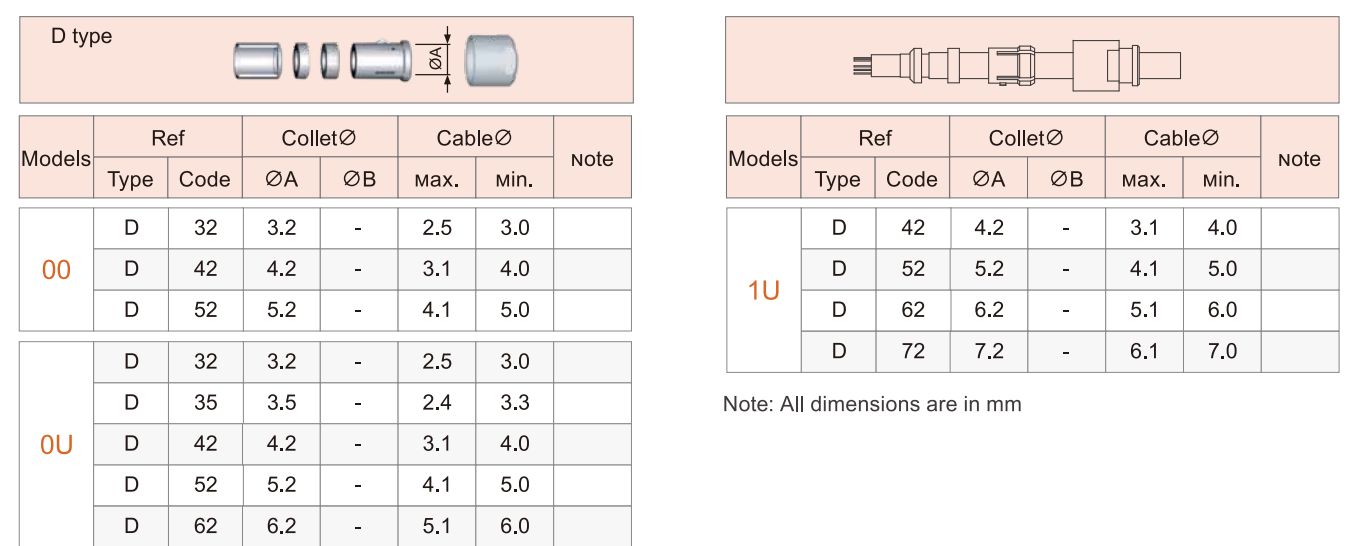
Task: Select the orange "0U" model cell
Action: coord(56,445)
